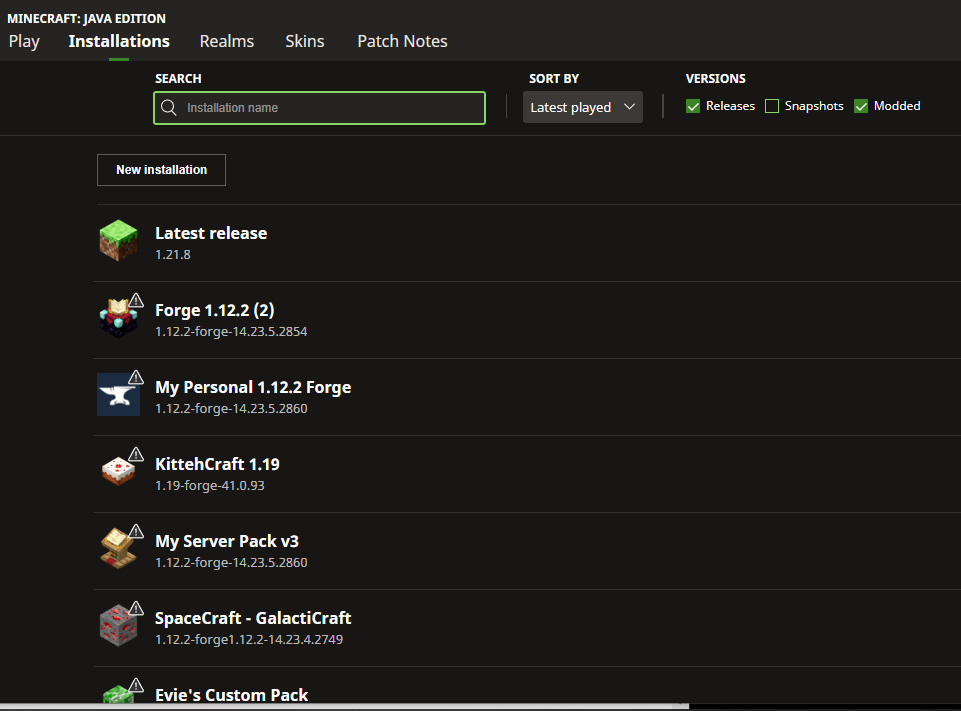Focus the Installation name search field
The height and width of the screenshot is (711, 961).
coord(330,107)
